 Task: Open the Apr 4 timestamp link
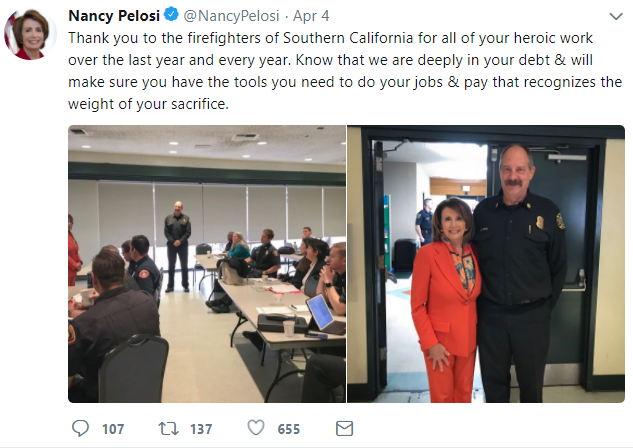pos(303,16)
